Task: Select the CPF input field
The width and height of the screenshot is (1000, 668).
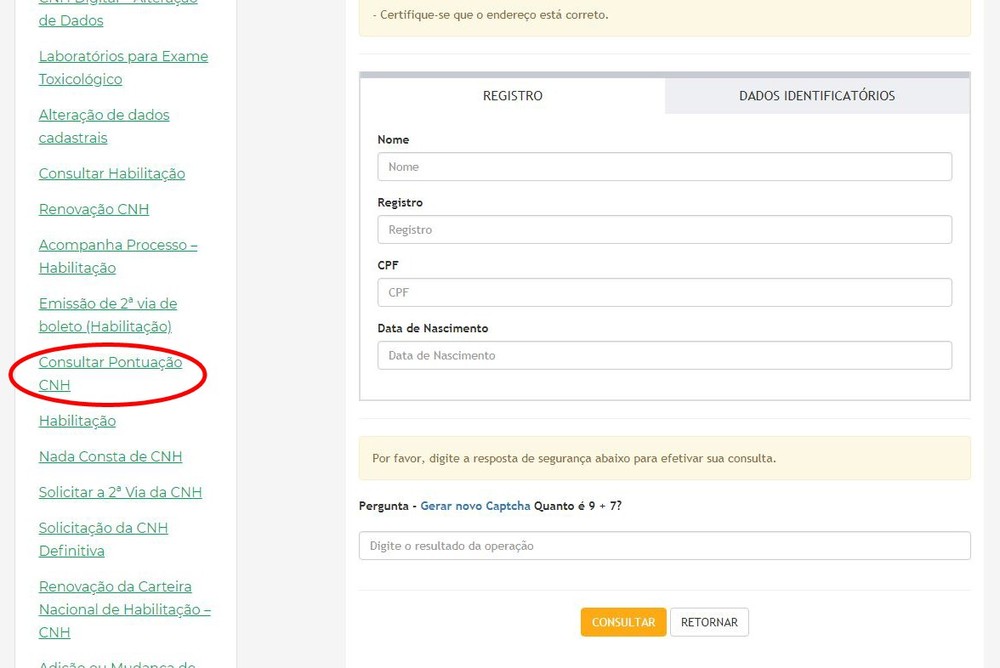Action: coord(663,292)
